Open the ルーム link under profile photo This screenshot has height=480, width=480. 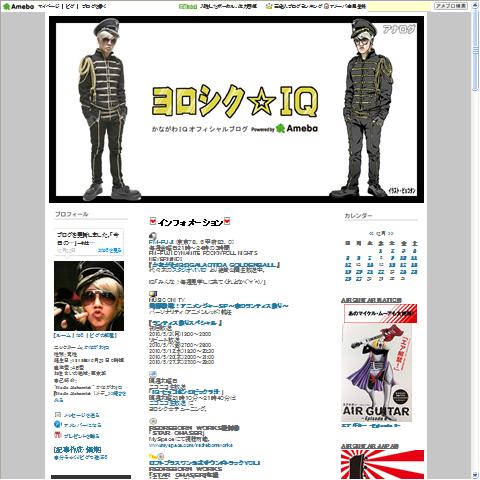pos(63,335)
